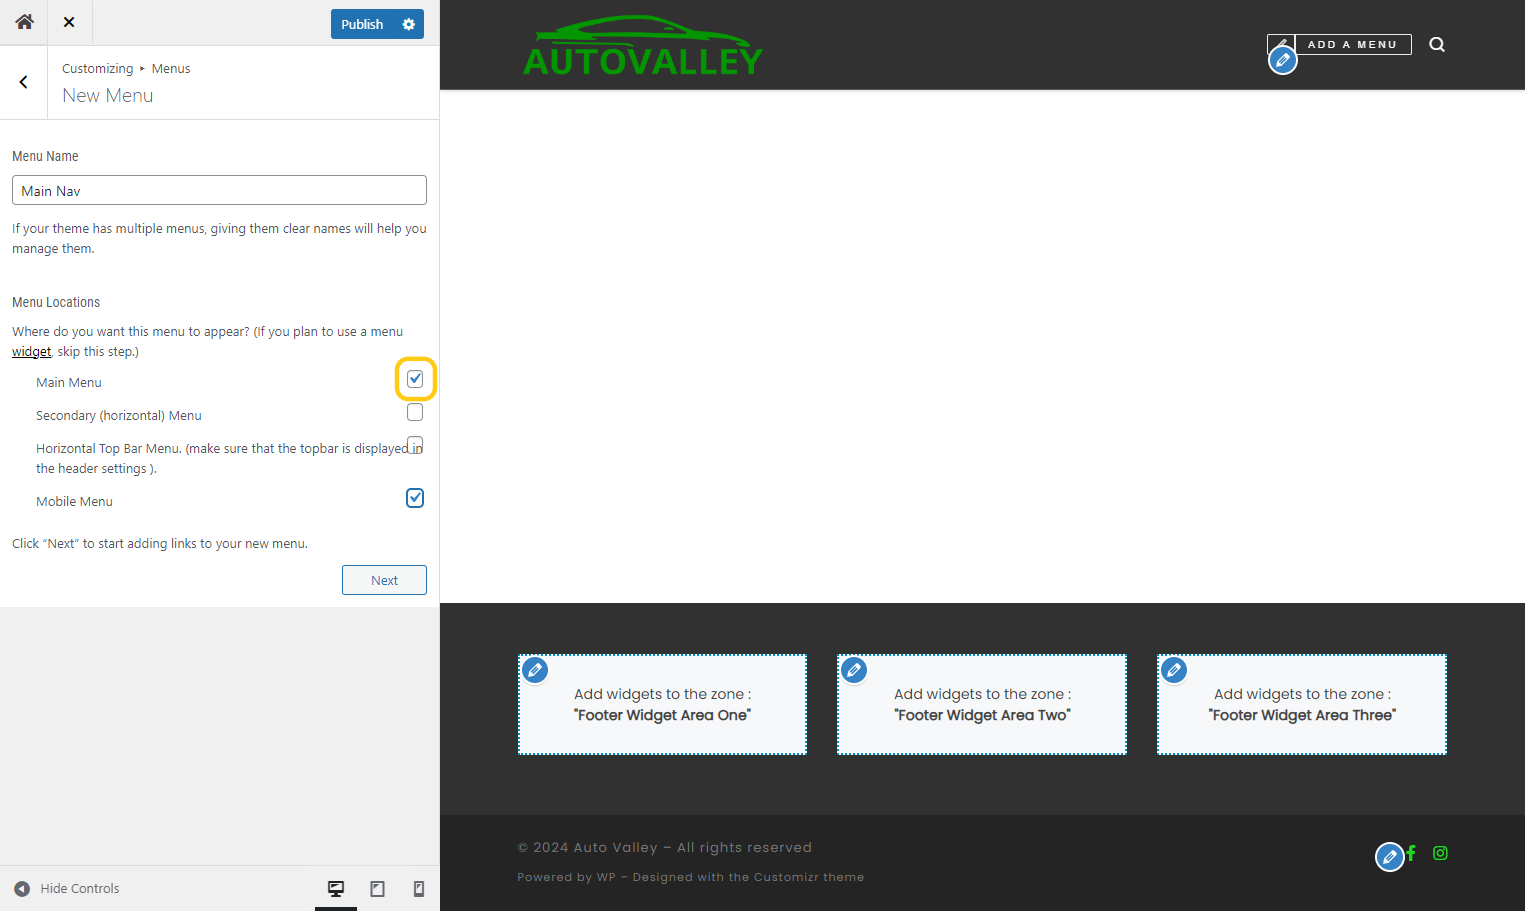
Task: Switch to desktop preview icon
Action: pyautogui.click(x=336, y=888)
